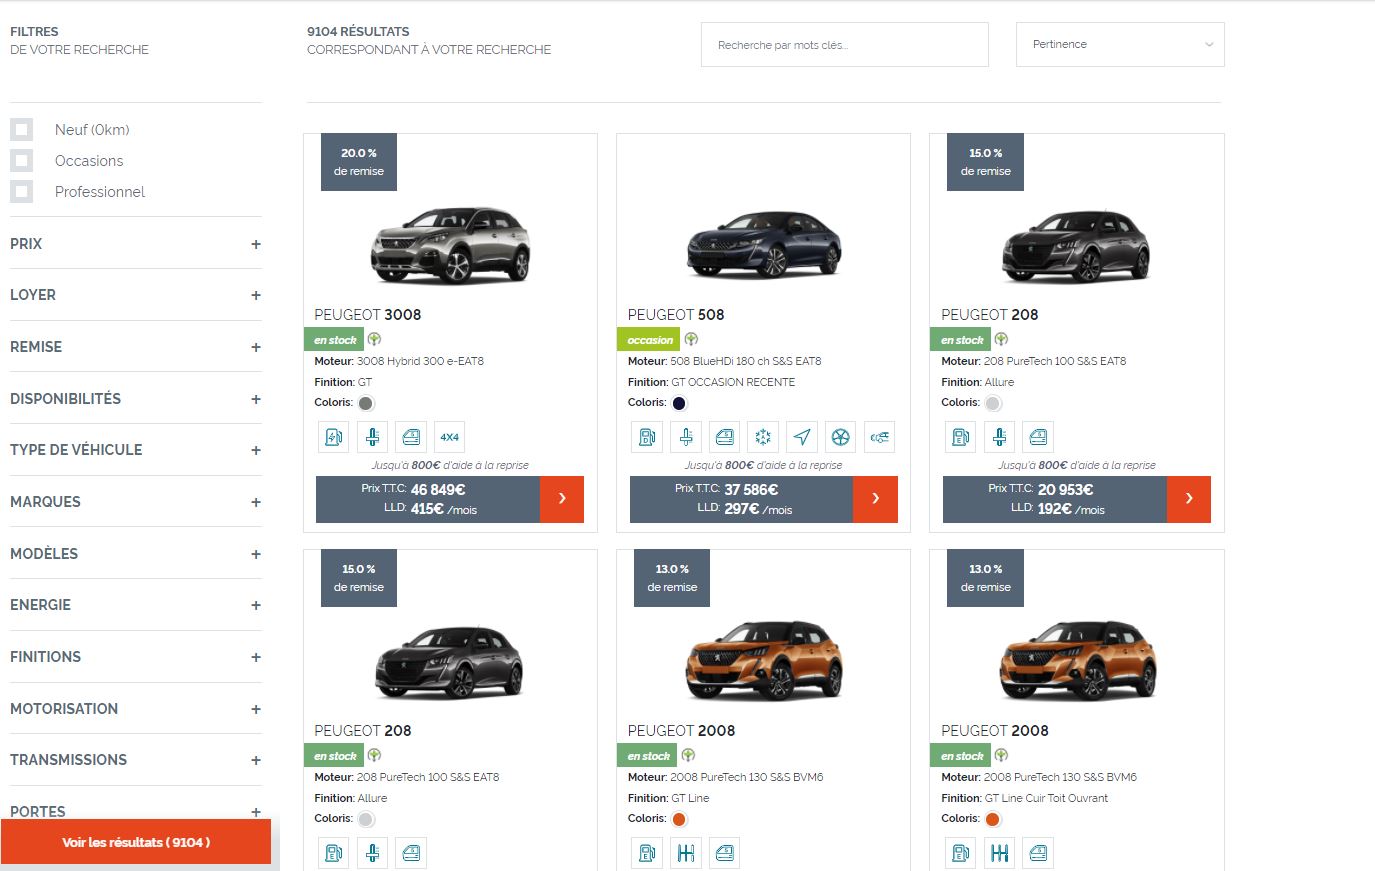Screen dimensions: 1375x871
Task: Click the door icon on the Peugeot 3008 card
Action: coord(411,437)
